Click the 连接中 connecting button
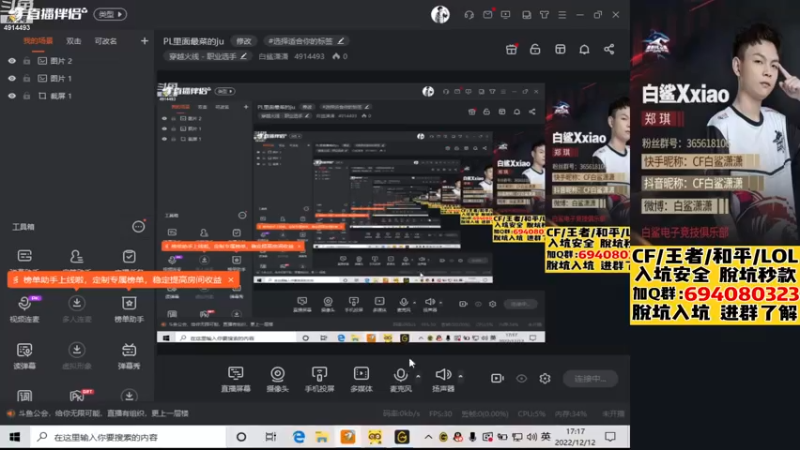Viewport: 800px width, 450px height. 590,379
